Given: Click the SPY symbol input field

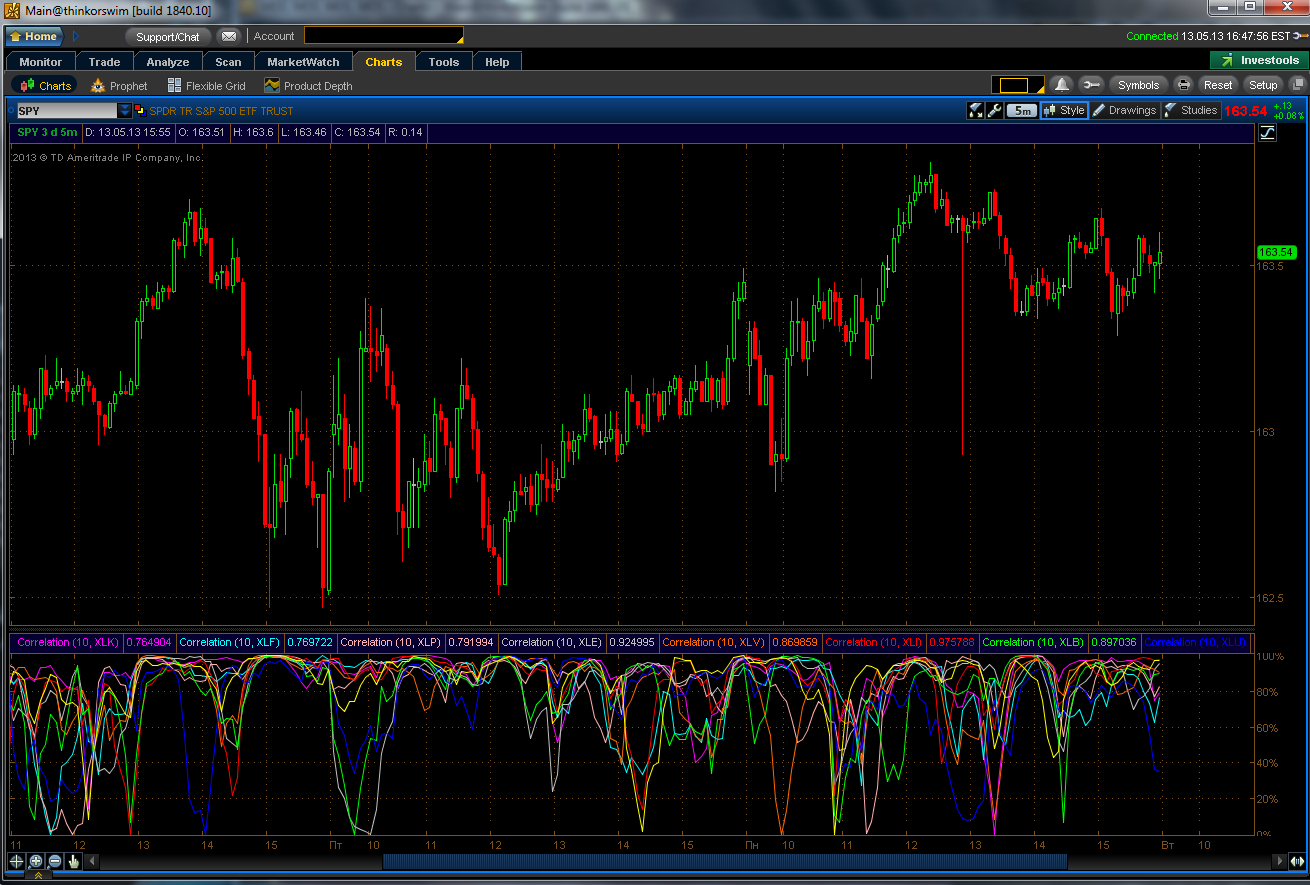Looking at the screenshot, I should click(67, 110).
